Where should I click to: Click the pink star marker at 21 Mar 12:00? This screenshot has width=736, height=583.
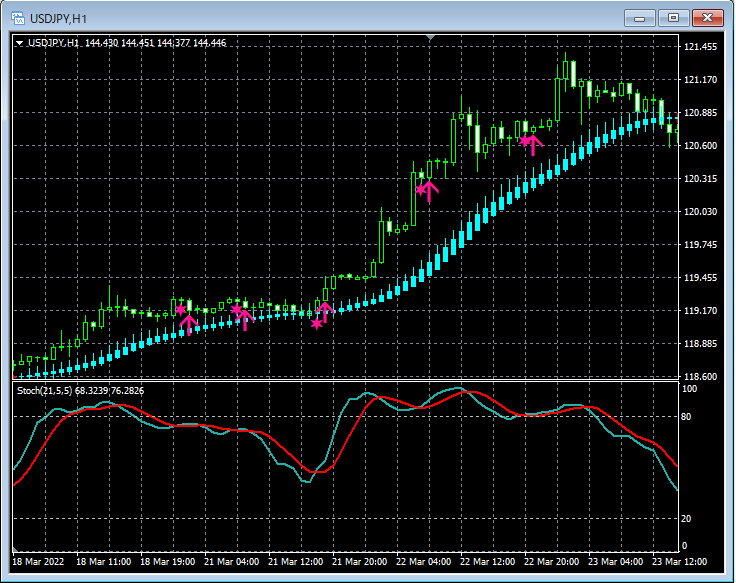[x=317, y=323]
